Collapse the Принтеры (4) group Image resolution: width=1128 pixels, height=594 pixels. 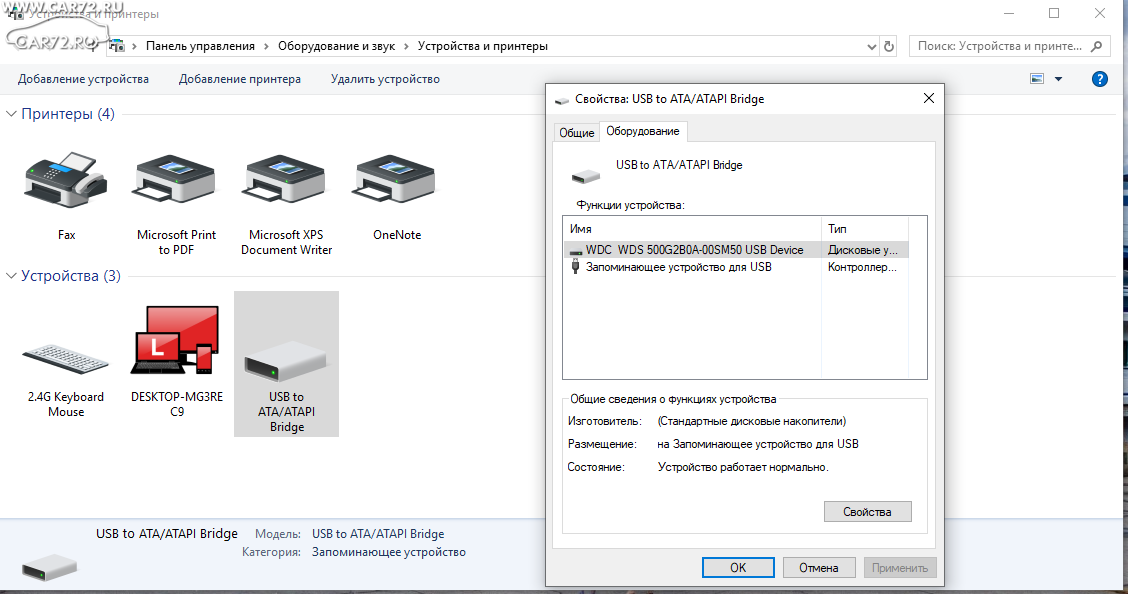point(12,114)
